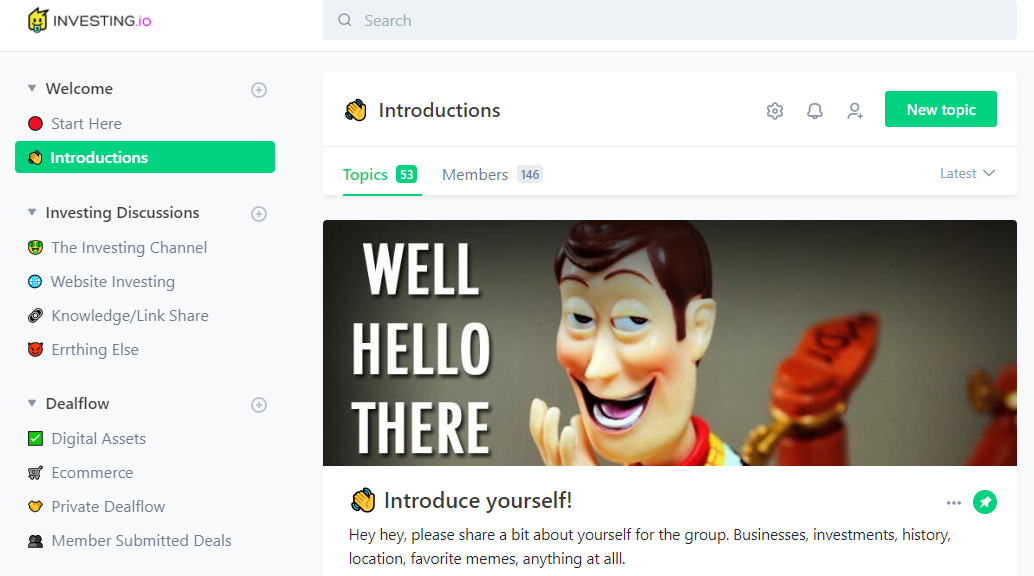Click the add member person icon
The width and height of the screenshot is (1034, 576).
pos(855,111)
